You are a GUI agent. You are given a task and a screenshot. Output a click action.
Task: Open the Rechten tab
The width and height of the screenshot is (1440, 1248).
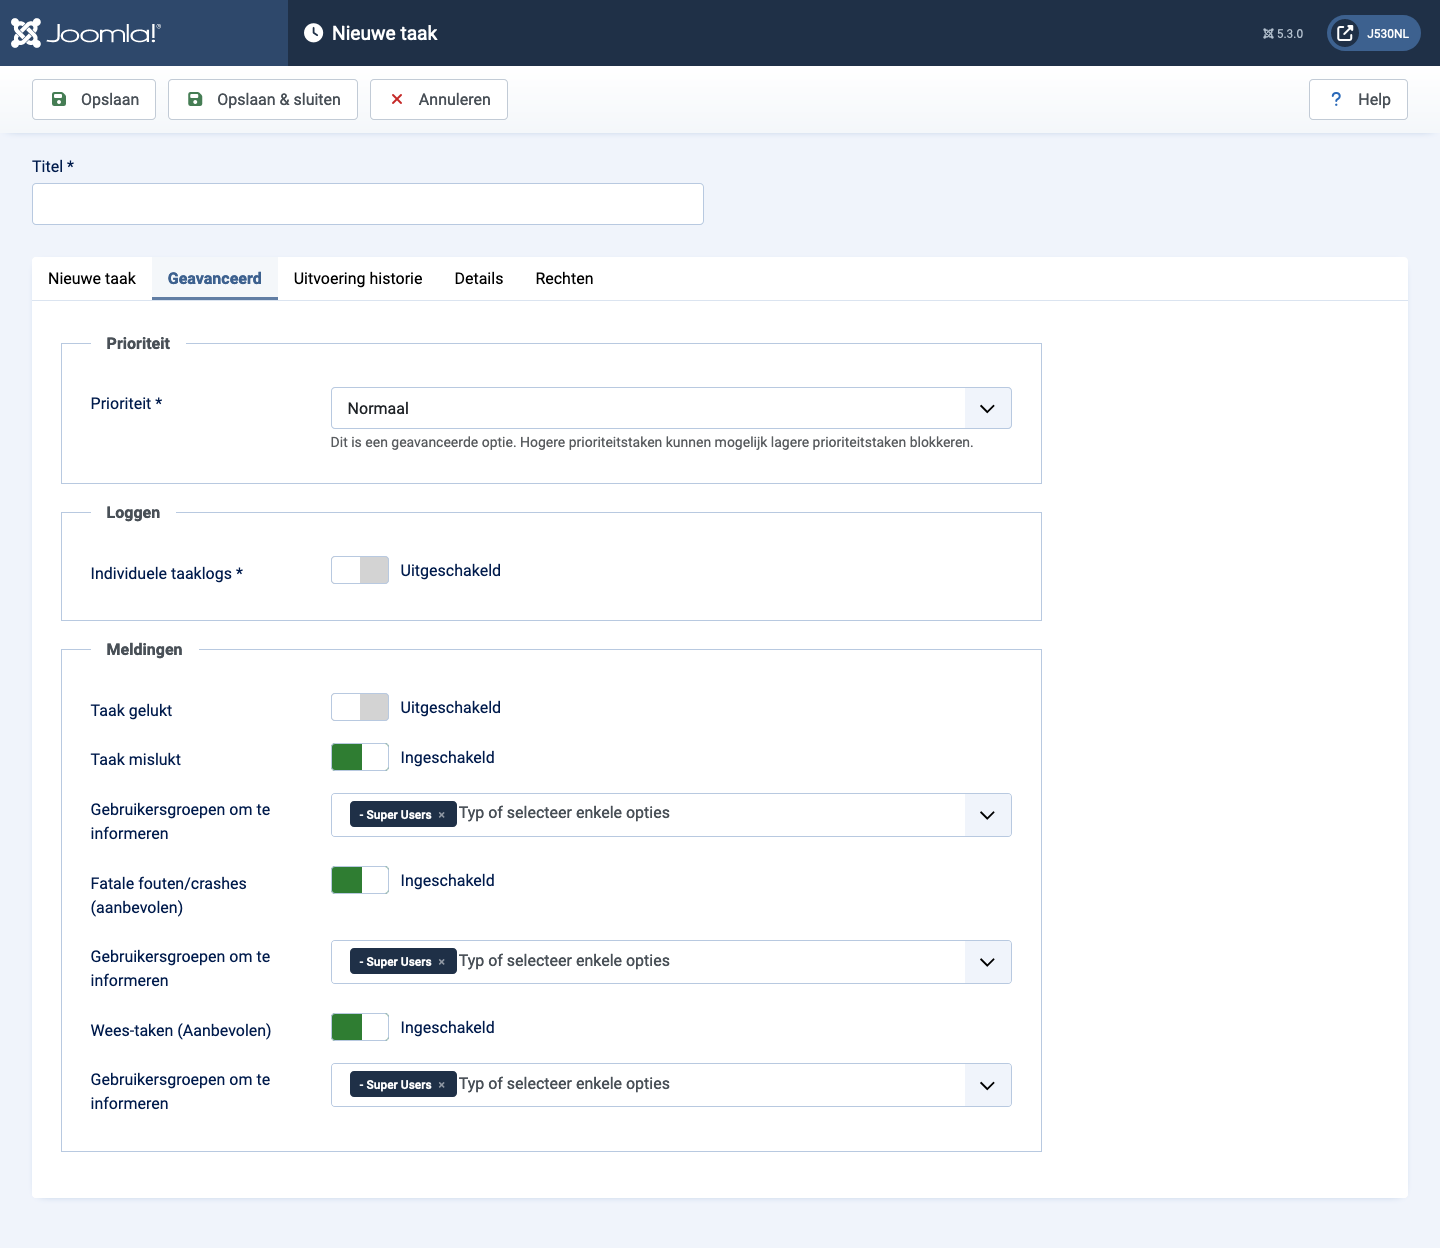[x=564, y=278]
